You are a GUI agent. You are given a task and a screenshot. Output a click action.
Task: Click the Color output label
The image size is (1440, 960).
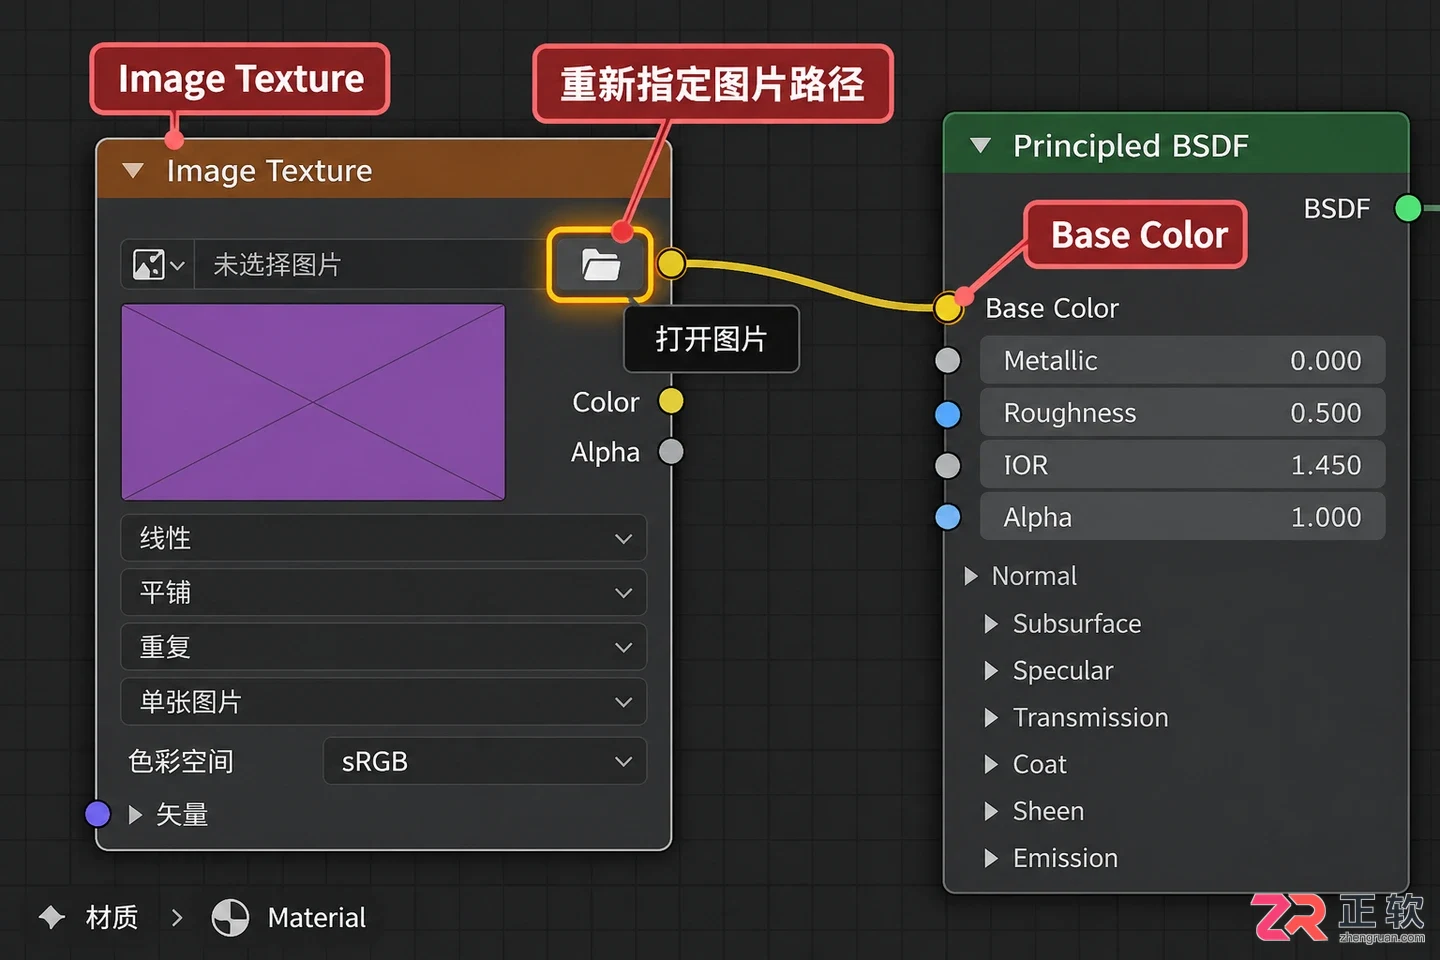pyautogui.click(x=606, y=402)
